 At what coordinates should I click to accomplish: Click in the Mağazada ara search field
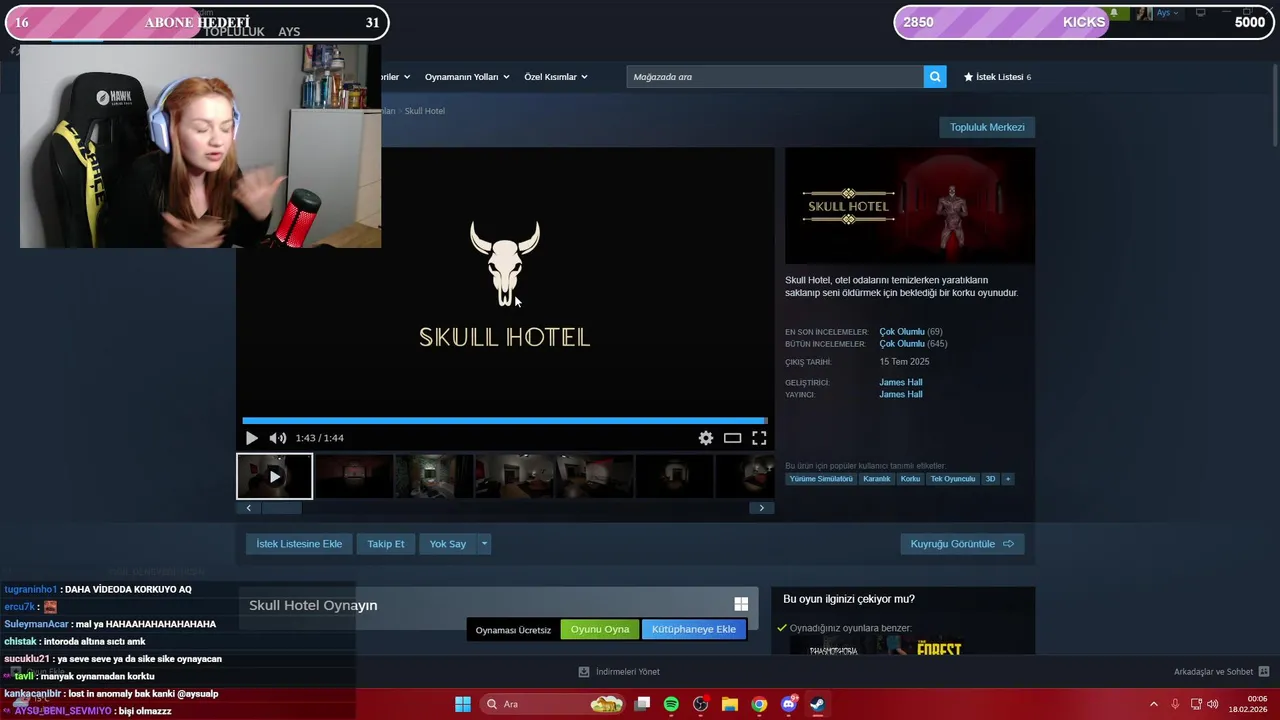775,77
